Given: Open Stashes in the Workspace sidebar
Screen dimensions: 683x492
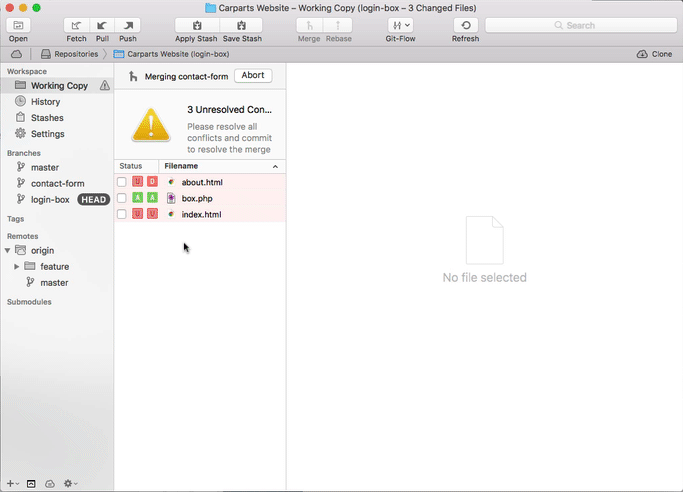Looking at the screenshot, I should click(46, 118).
